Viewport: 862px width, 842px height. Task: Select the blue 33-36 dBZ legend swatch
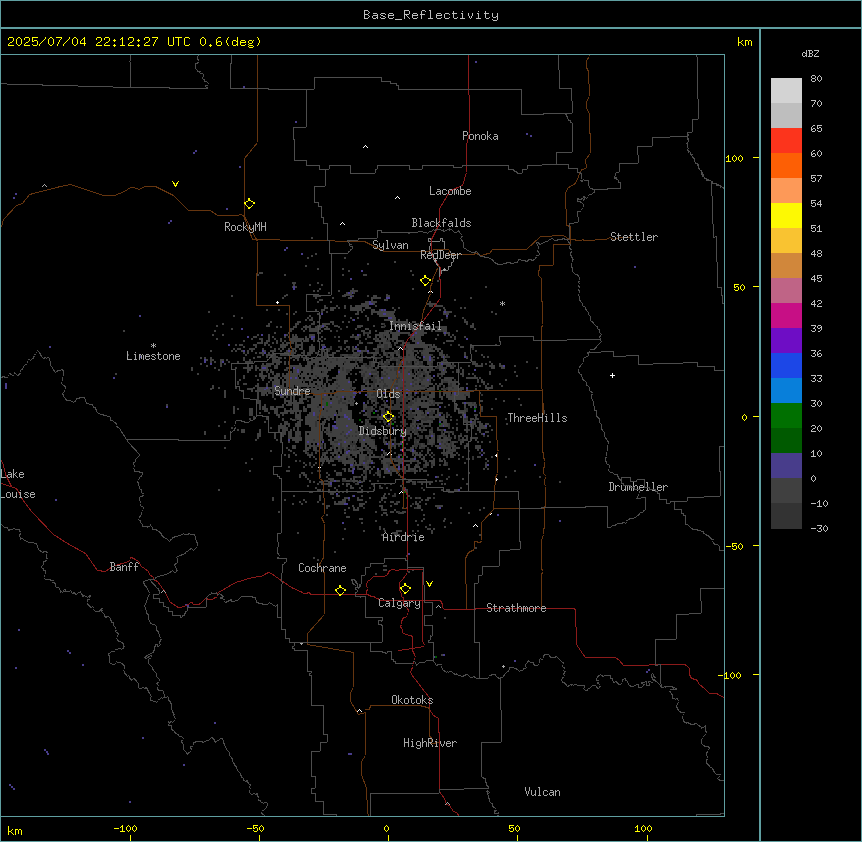(x=786, y=365)
